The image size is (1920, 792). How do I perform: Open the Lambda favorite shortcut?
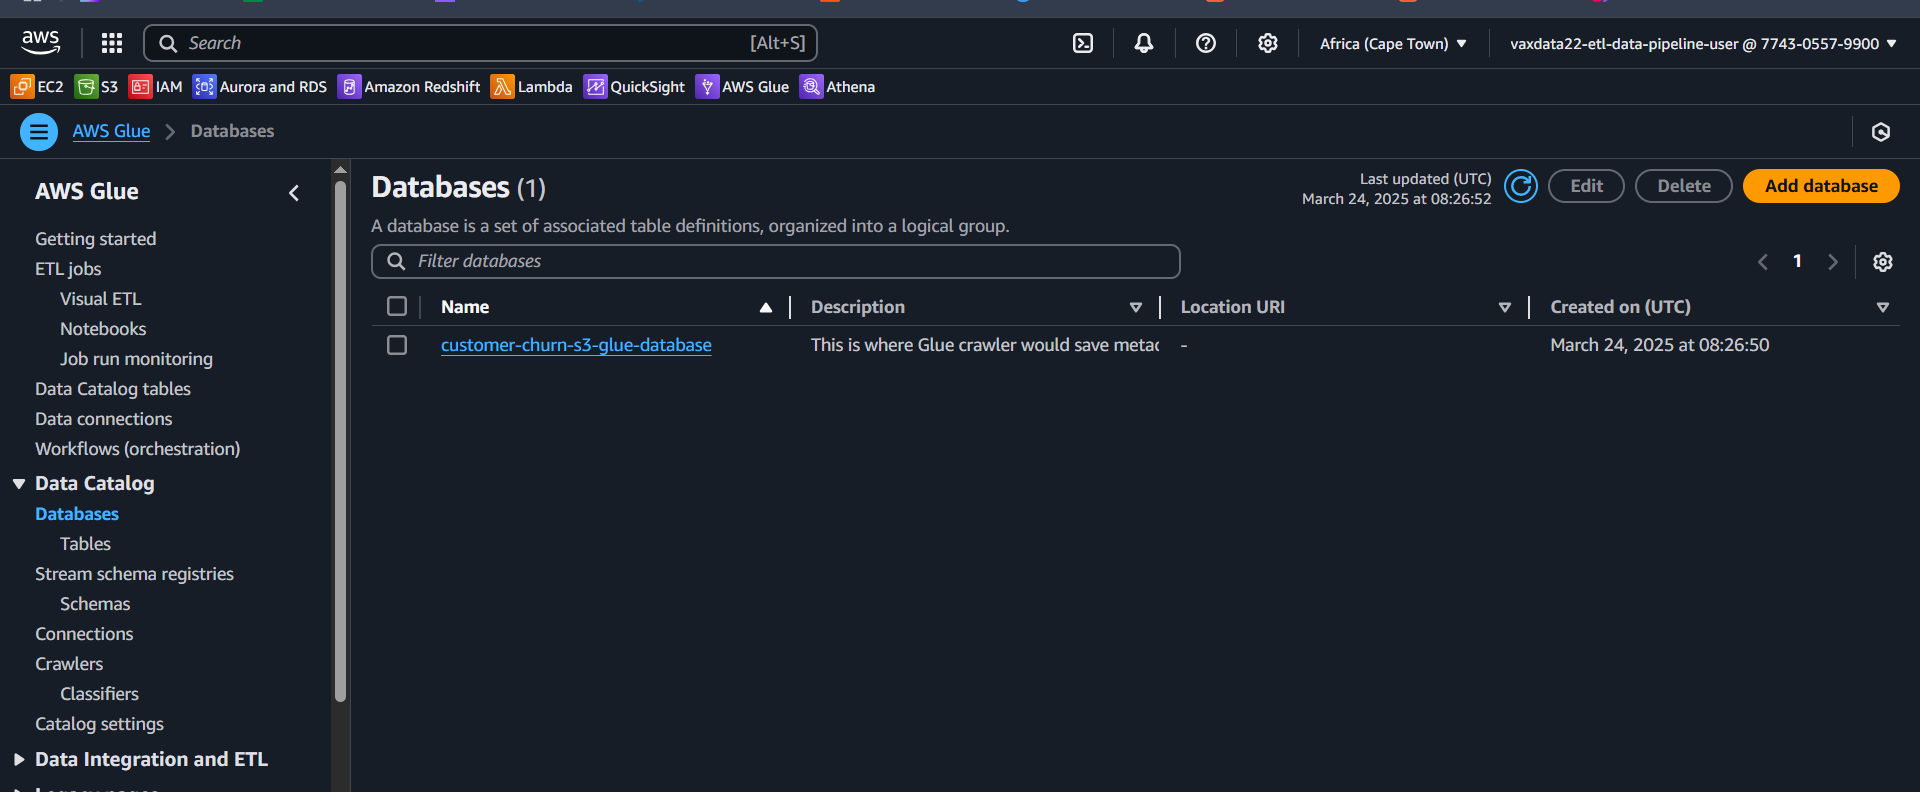(x=532, y=87)
